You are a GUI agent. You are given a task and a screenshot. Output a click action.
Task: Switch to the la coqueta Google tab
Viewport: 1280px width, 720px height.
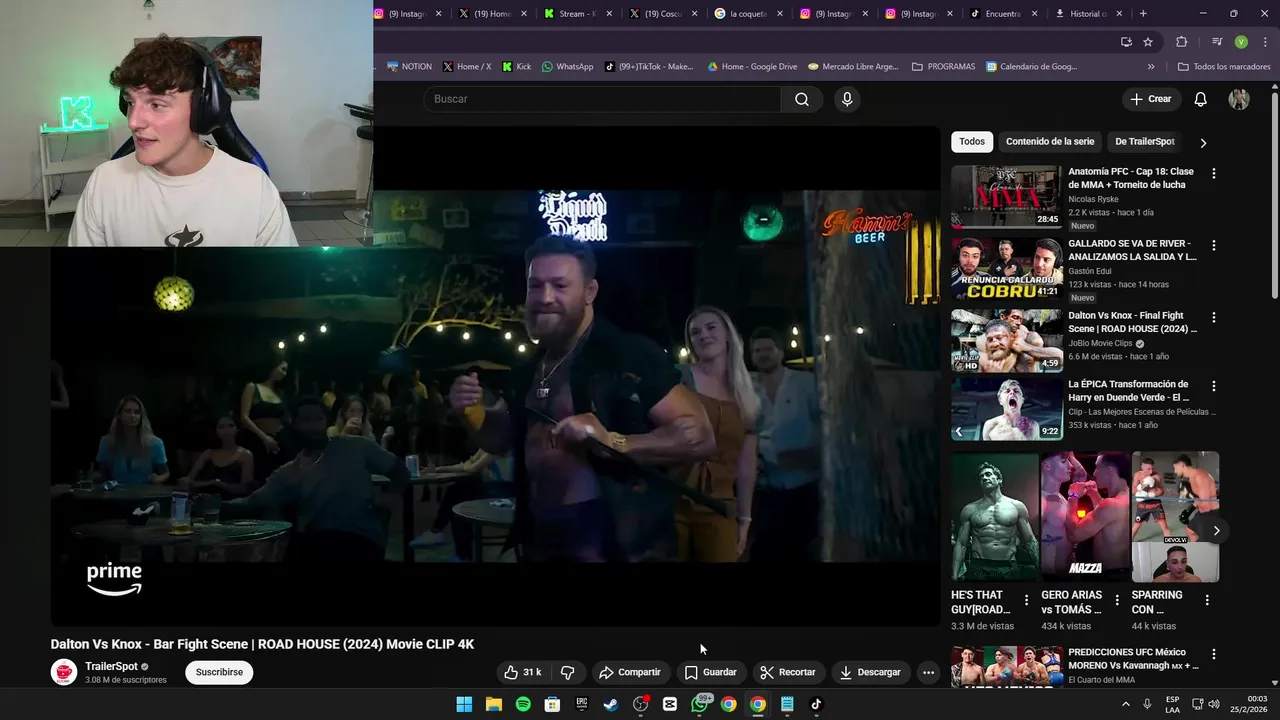[748, 14]
